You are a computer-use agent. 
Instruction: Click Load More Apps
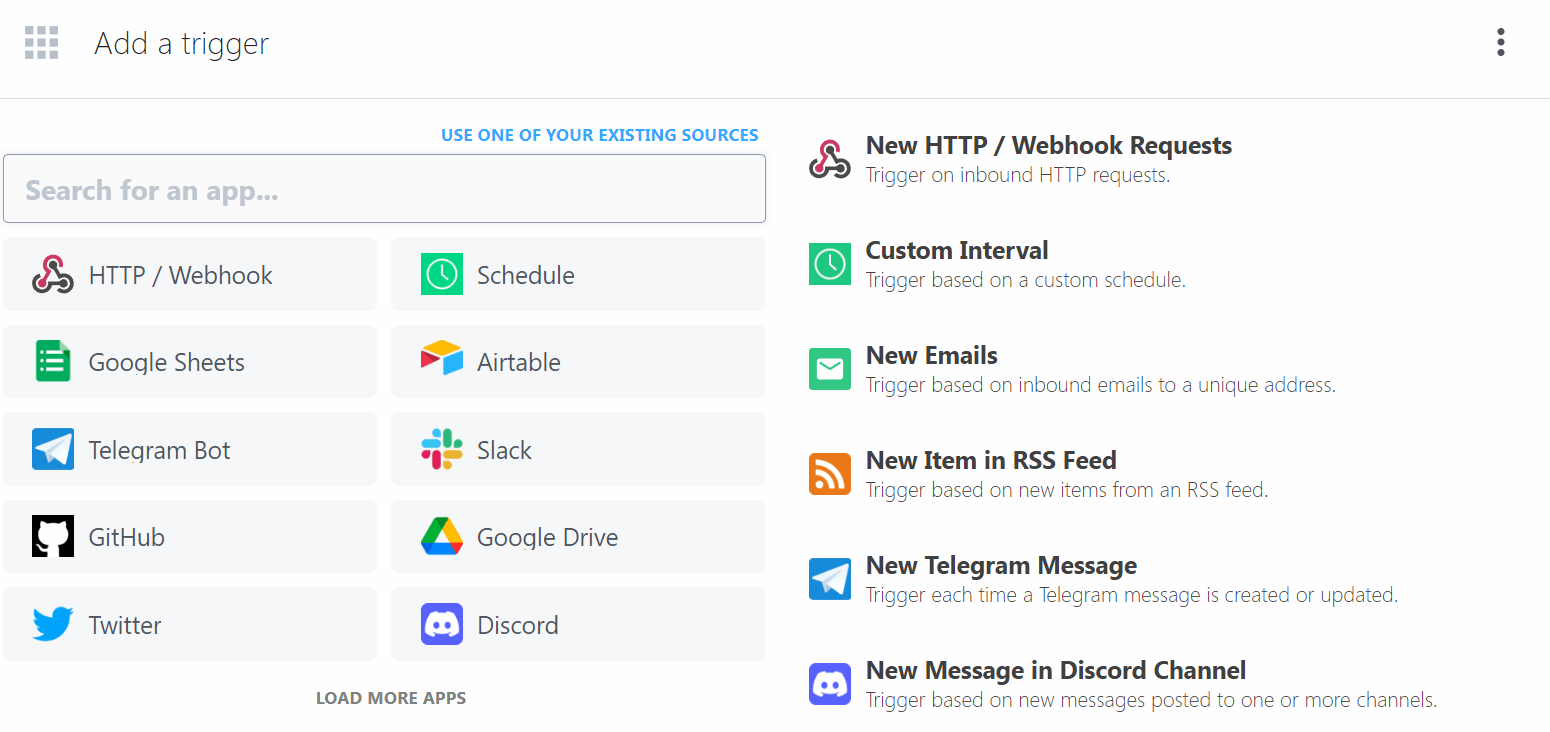[391, 698]
